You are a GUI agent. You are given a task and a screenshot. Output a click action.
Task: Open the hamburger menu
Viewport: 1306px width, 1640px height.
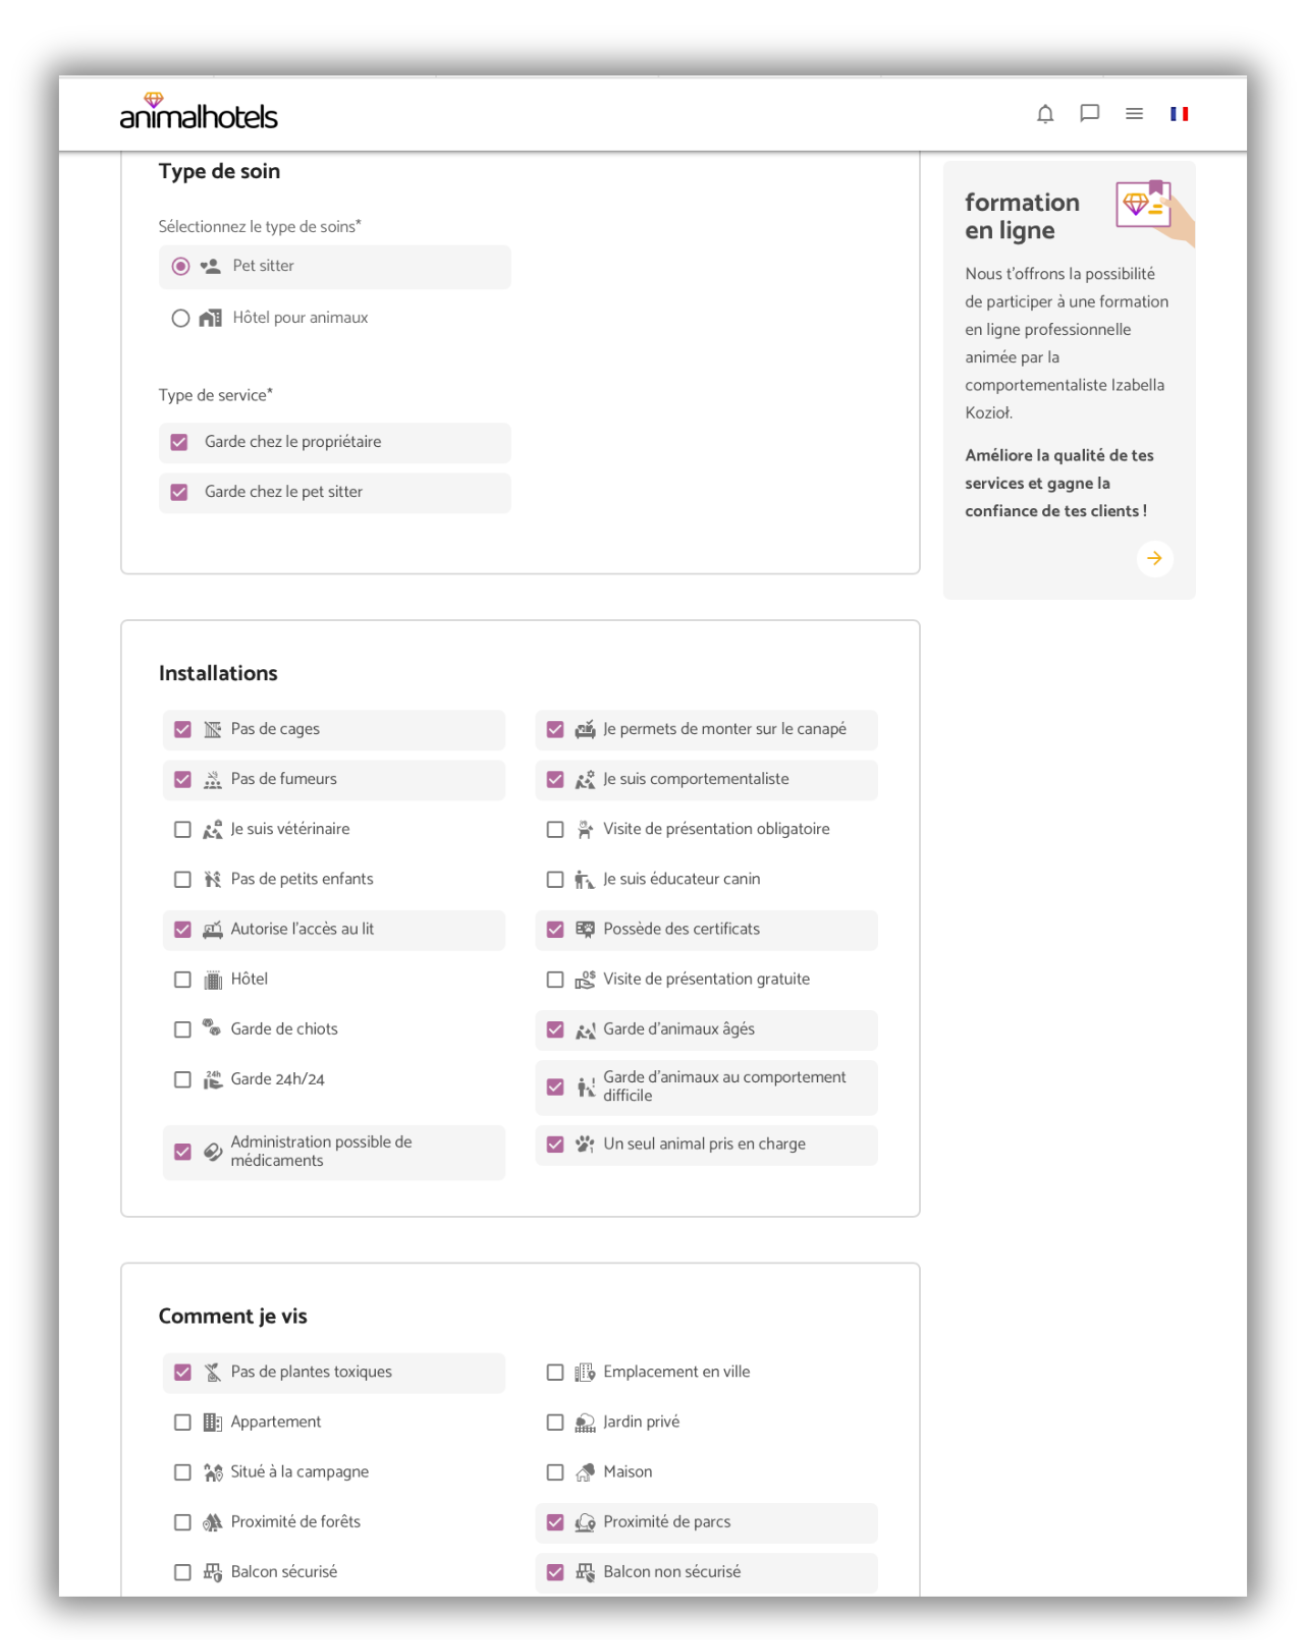(x=1134, y=114)
